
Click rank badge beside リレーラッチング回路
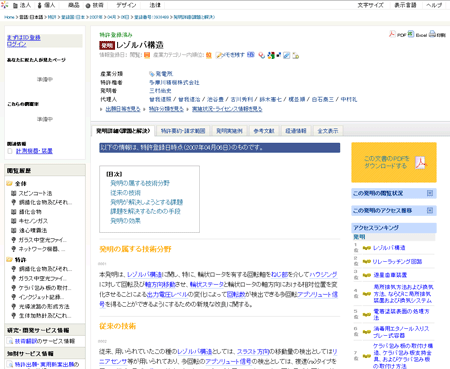[x=367, y=262]
